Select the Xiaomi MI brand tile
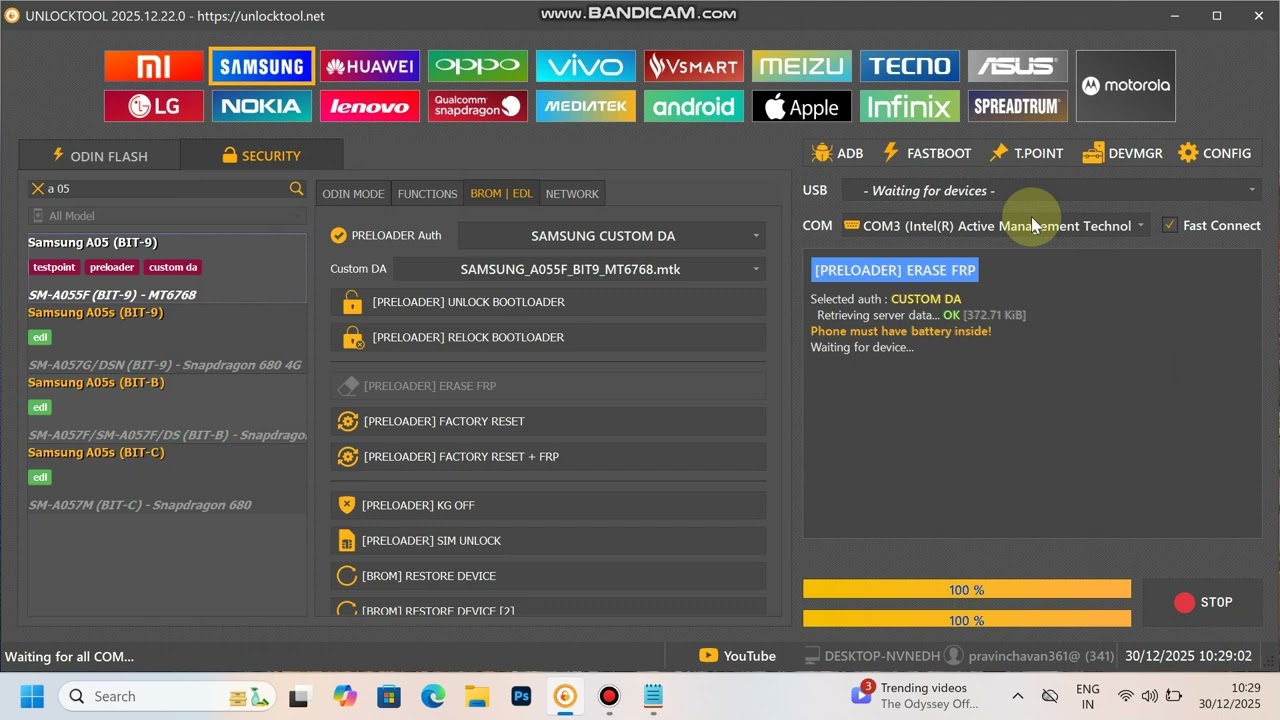Screen dimensions: 1280x720 pos(154,66)
